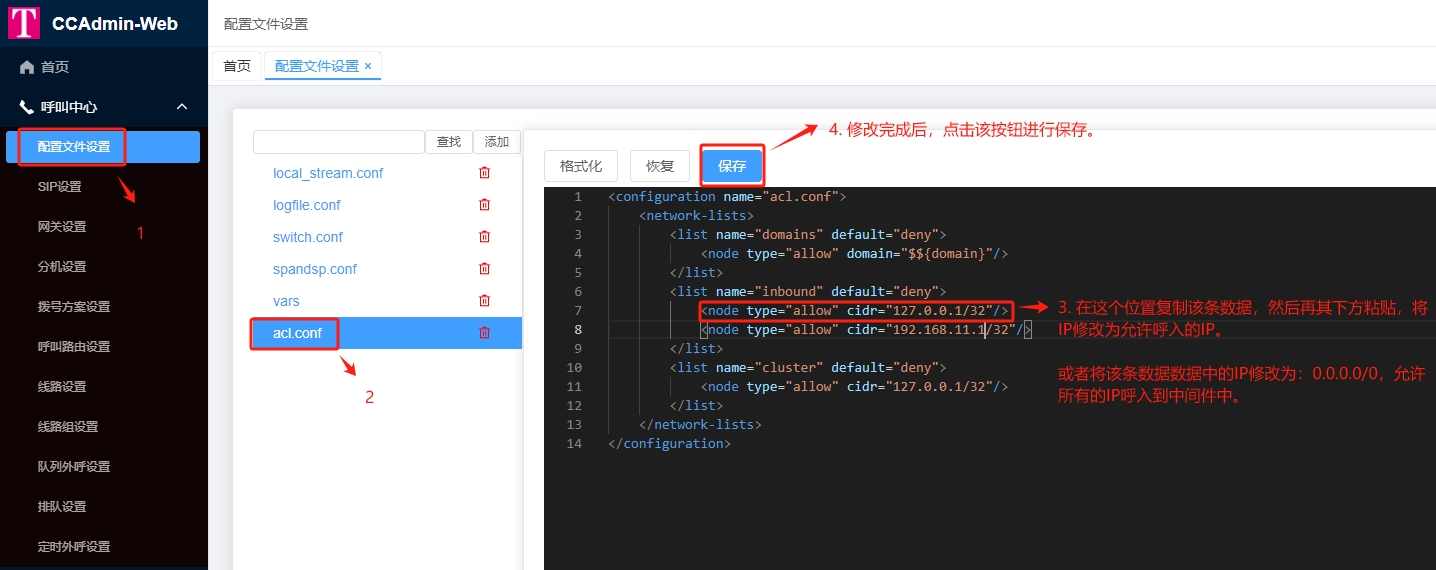Screen dimensions: 1436x570
Task: Go to 网关设置 menu item
Action: pos(62,227)
